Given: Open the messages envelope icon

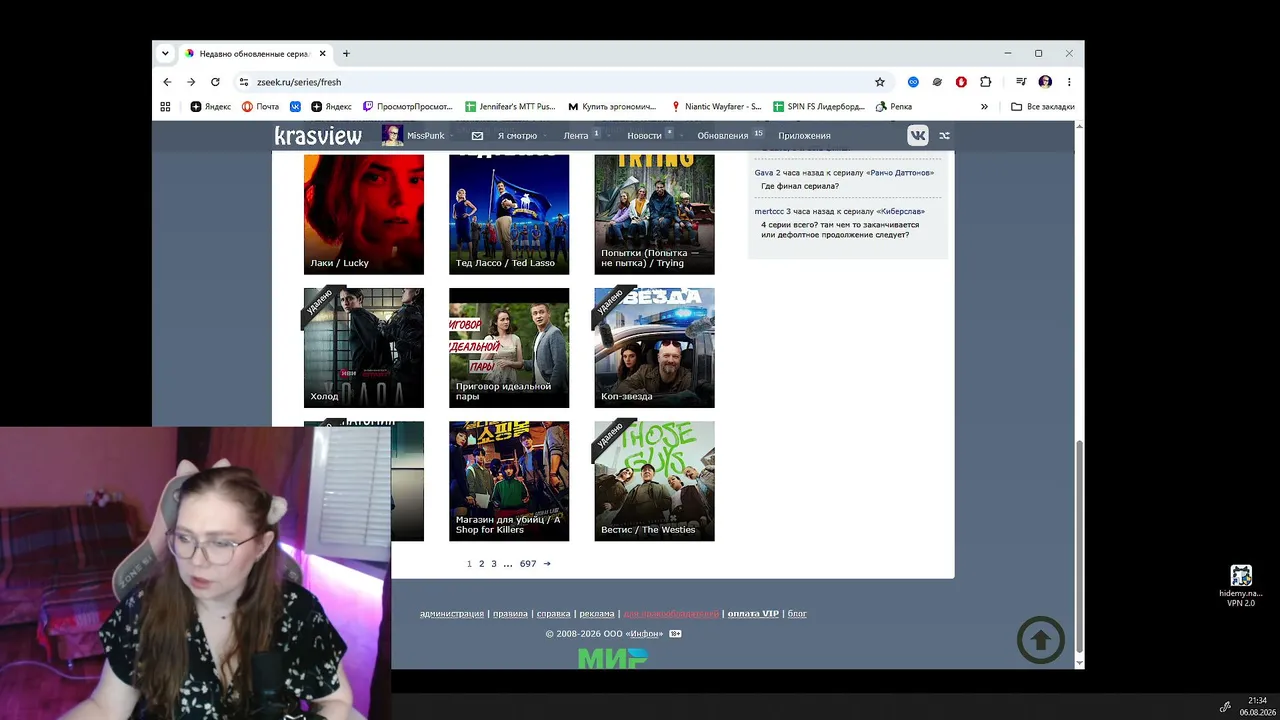Looking at the screenshot, I should (477, 136).
